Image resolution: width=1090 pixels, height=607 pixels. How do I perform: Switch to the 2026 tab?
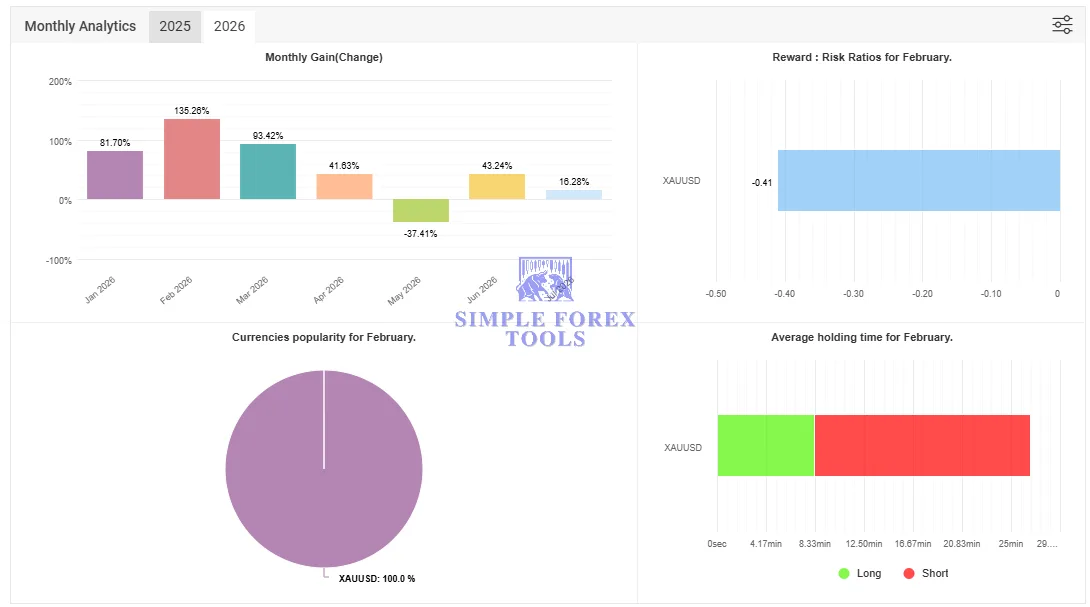coord(229,26)
